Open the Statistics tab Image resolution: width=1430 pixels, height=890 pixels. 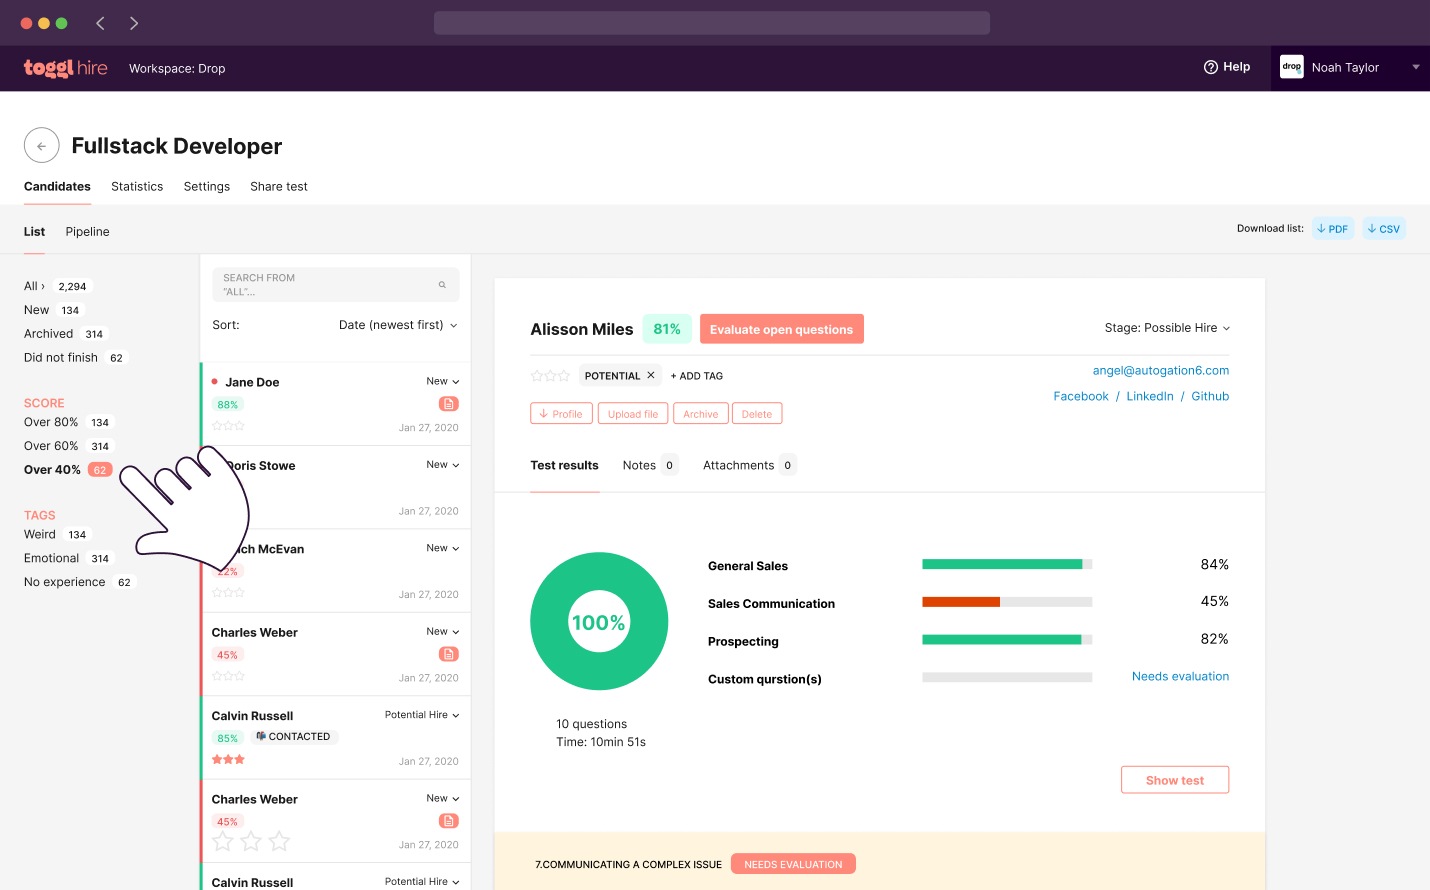137,186
